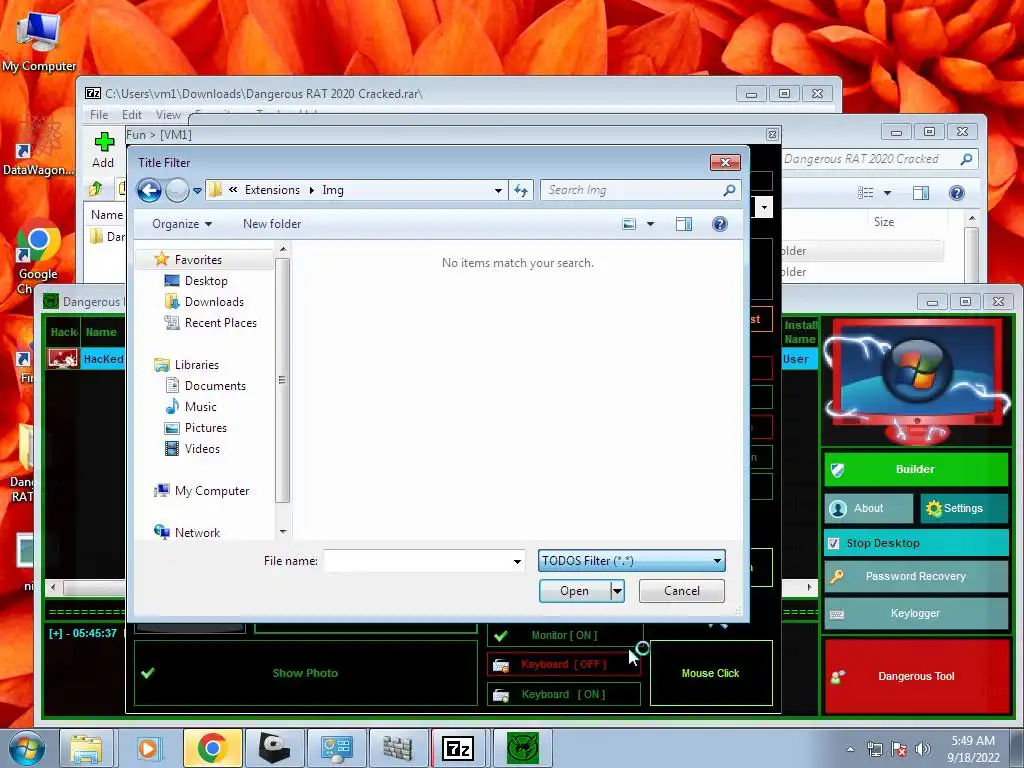Click the Open button's split arrow

[617, 591]
